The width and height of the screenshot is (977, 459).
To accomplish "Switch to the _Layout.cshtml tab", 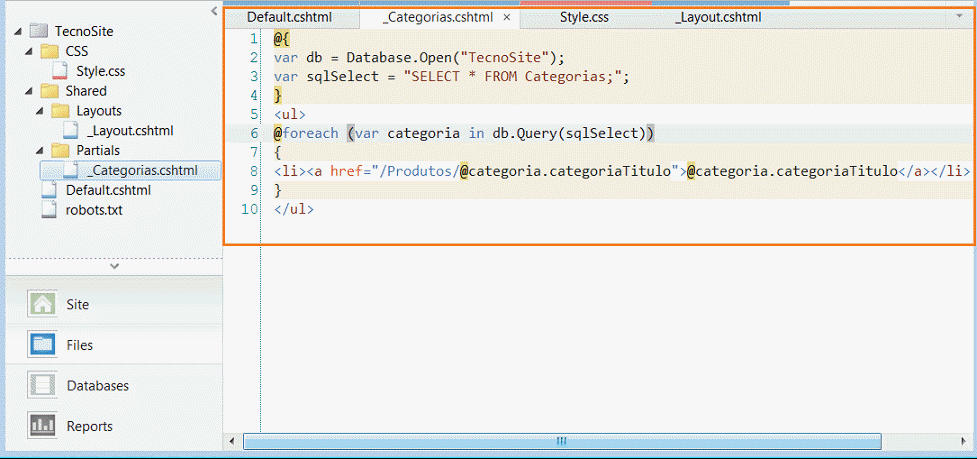I will click(x=717, y=17).
